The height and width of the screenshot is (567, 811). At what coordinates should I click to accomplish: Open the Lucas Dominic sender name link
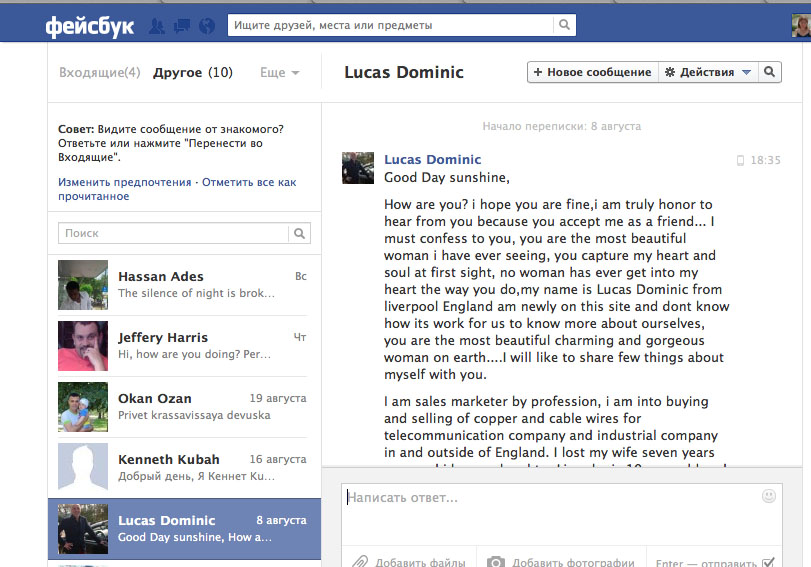(x=432, y=159)
